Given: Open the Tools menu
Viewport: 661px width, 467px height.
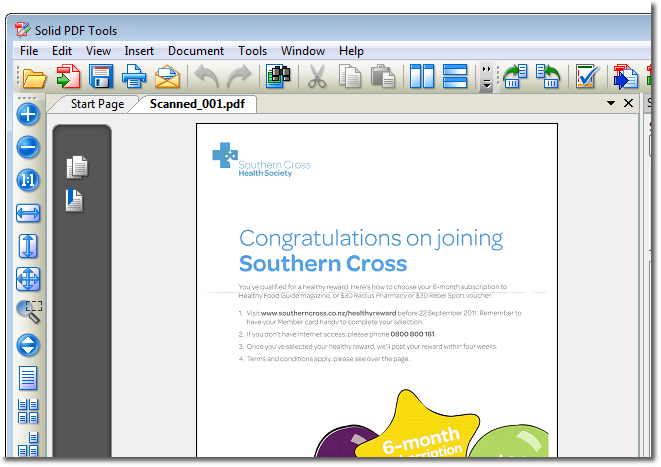Looking at the screenshot, I should tap(253, 51).
